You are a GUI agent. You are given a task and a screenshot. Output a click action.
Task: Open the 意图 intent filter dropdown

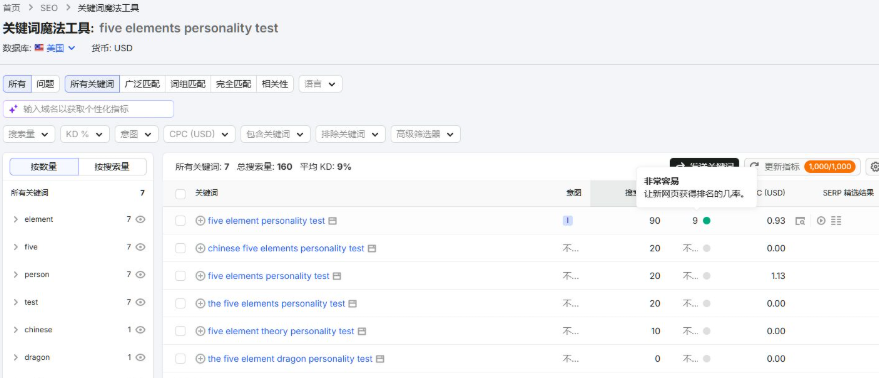(136, 134)
